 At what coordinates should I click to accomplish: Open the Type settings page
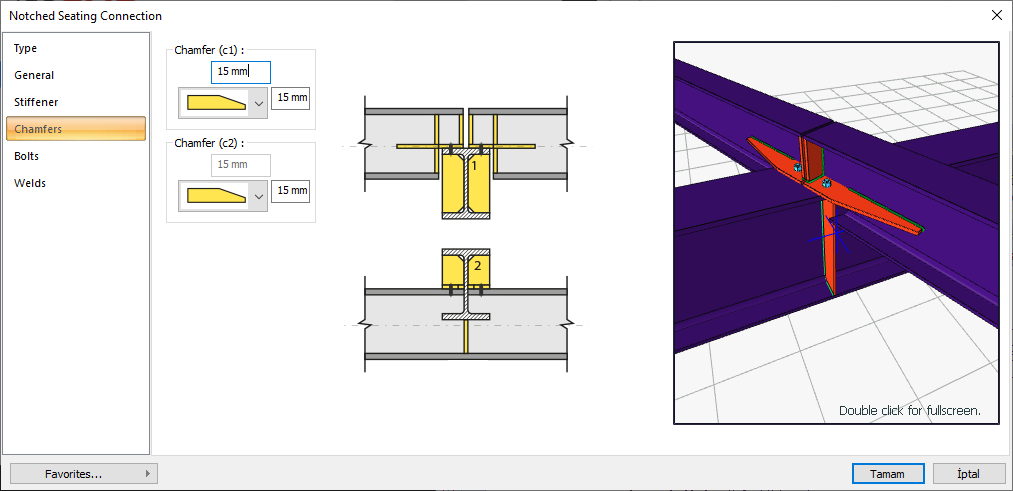click(x=26, y=48)
